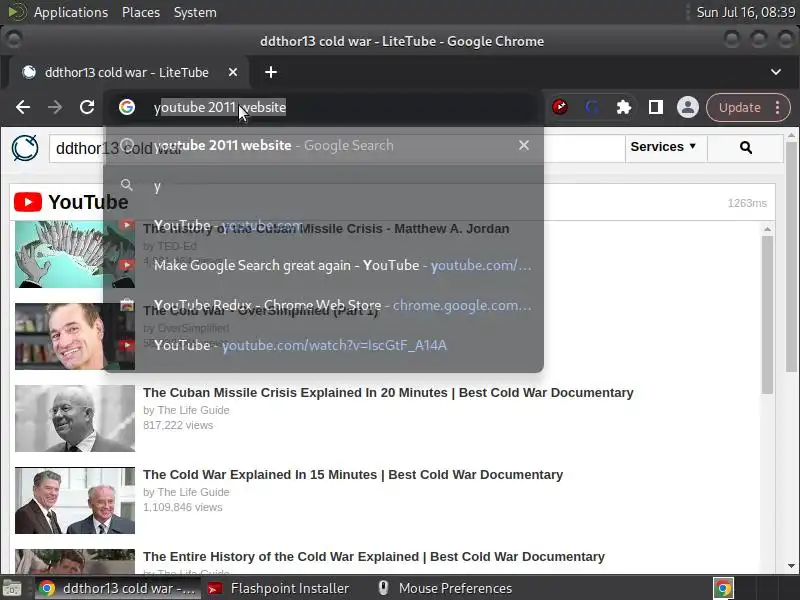
Task: Choose YouTube watch?v=lscGtF_A14A suggestion
Action: (323, 345)
